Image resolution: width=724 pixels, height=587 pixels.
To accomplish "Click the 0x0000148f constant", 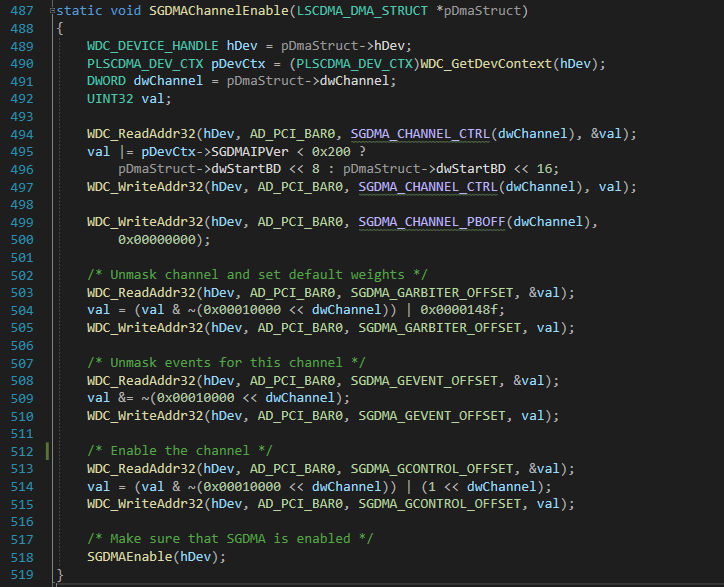I will coord(459,310).
